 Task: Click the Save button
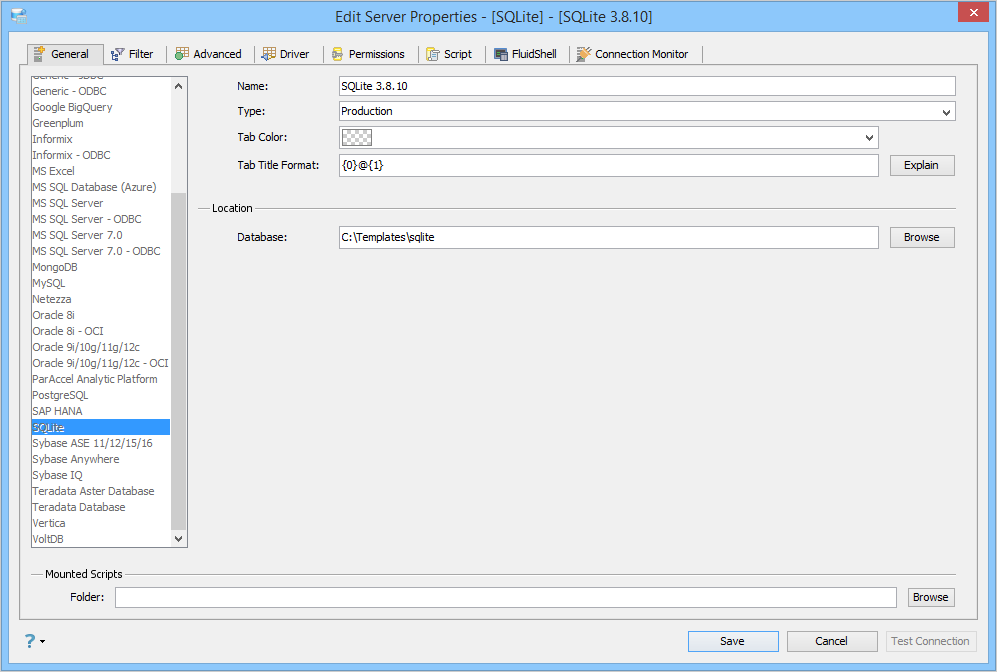pyautogui.click(x=732, y=641)
